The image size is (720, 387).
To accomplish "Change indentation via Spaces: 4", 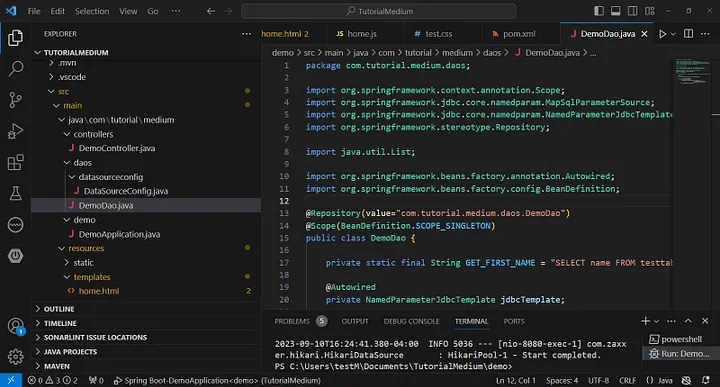I will (562, 380).
